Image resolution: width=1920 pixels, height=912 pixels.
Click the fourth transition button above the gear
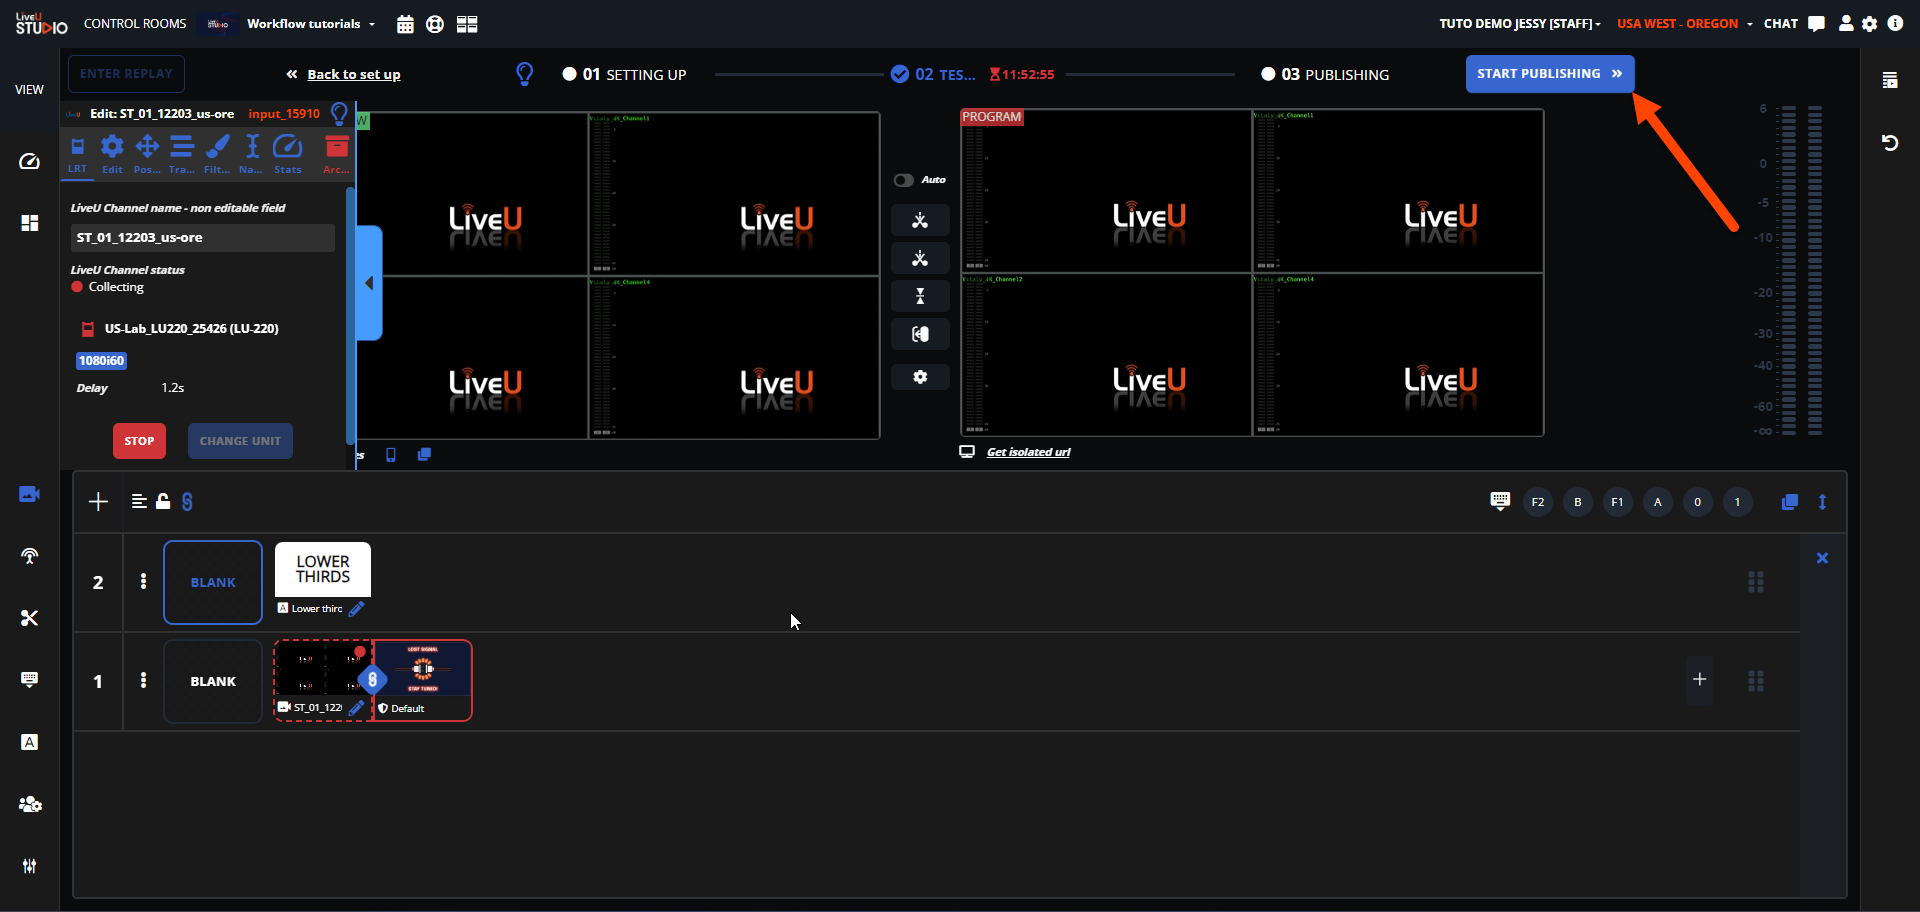(x=920, y=334)
